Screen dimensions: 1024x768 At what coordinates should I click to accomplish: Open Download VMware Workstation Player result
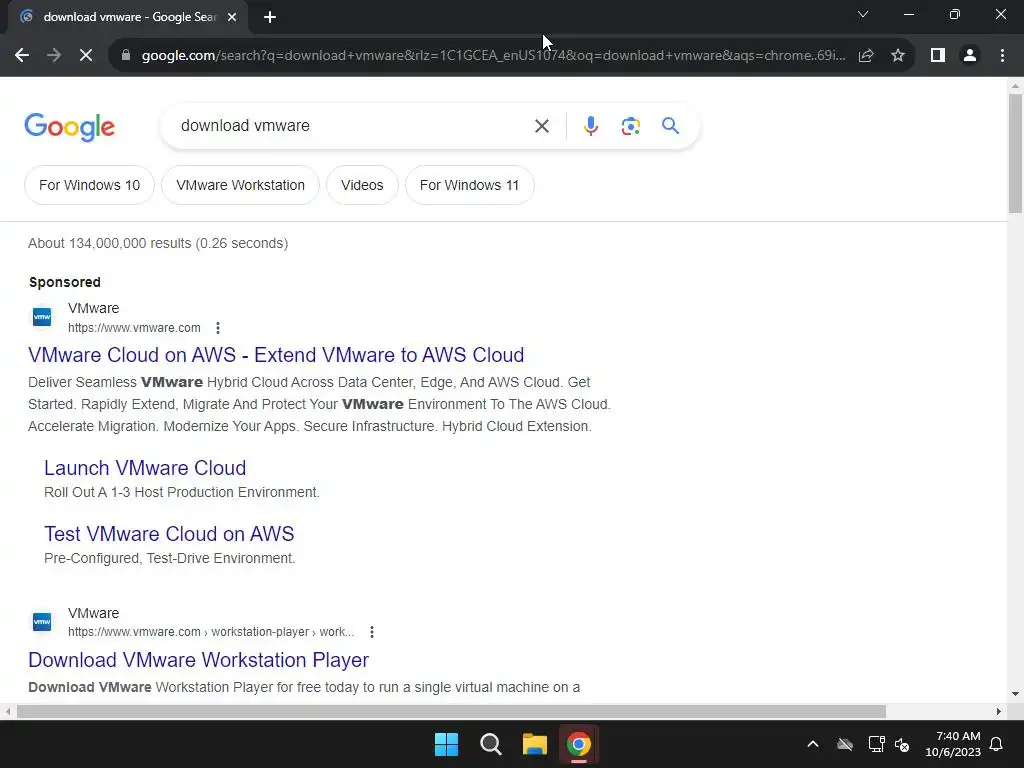(199, 660)
